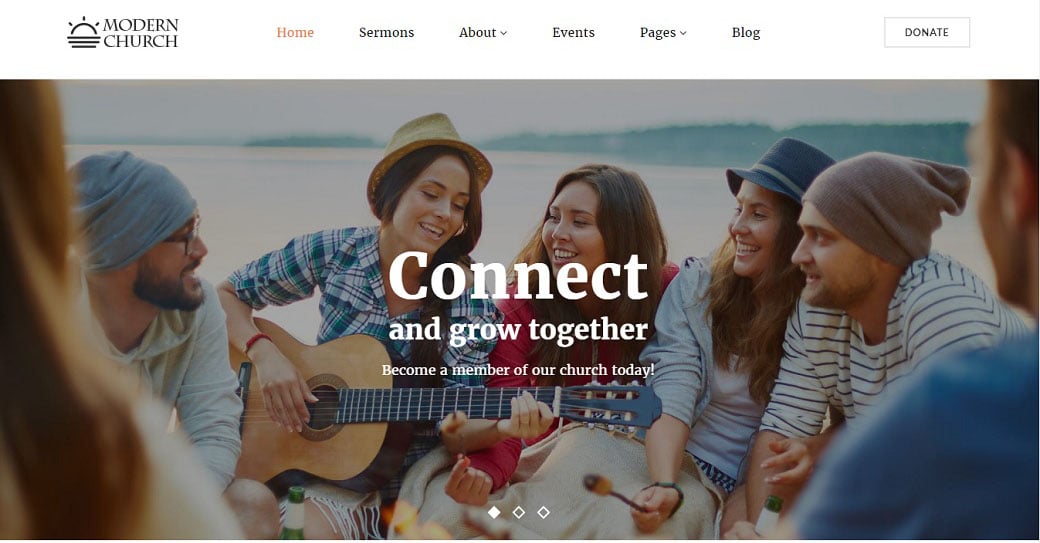This screenshot has width=1040, height=543.
Task: Switch to the third slide diamond indicator
Action: pos(543,512)
